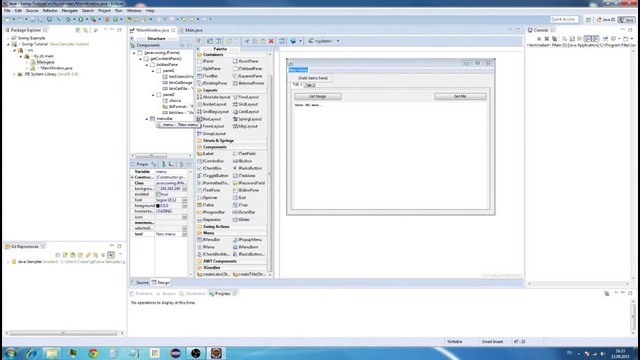The height and width of the screenshot is (360, 640).
Task: Open the look-and-feel system dropdown
Action: (324, 41)
